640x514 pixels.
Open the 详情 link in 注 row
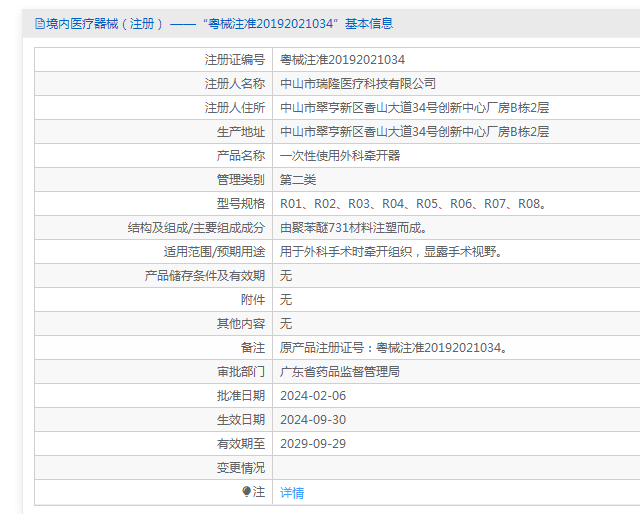click(292, 493)
